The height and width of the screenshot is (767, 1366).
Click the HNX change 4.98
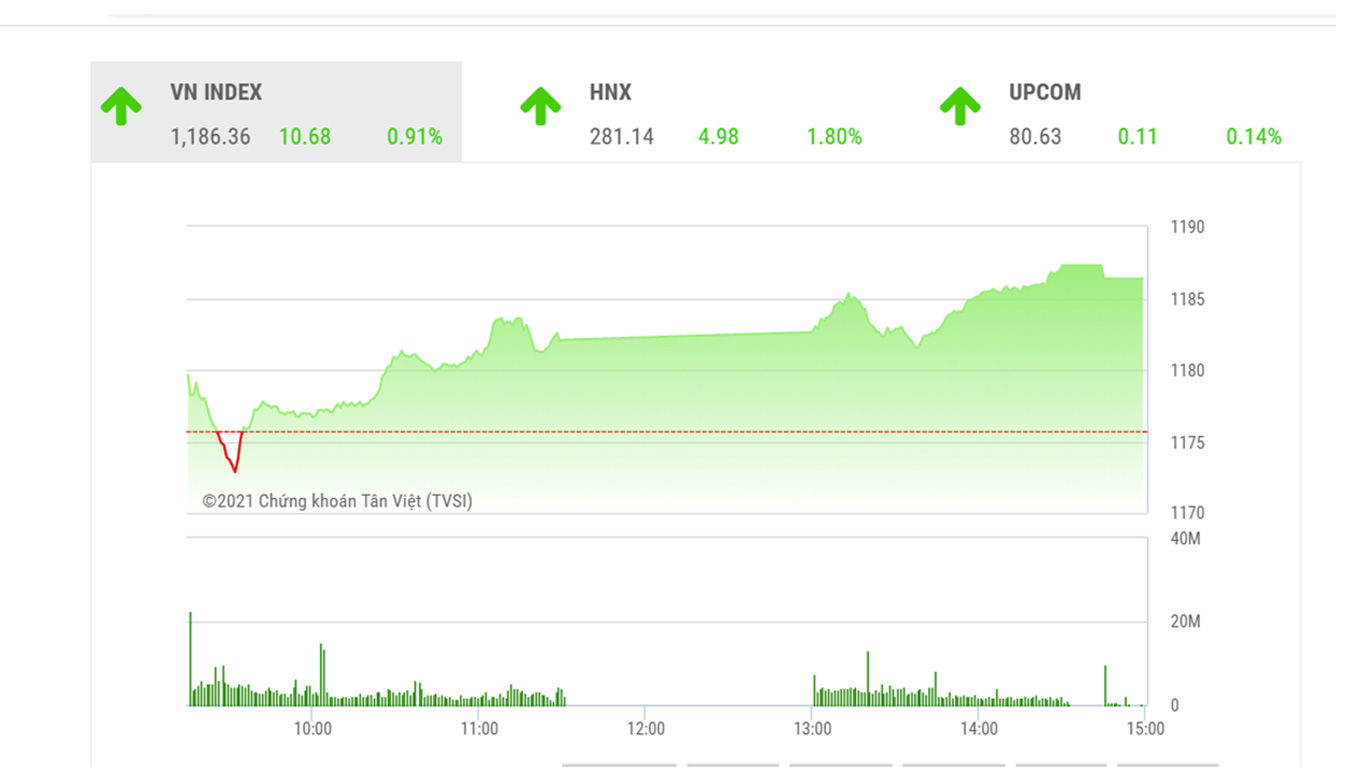[x=718, y=137]
